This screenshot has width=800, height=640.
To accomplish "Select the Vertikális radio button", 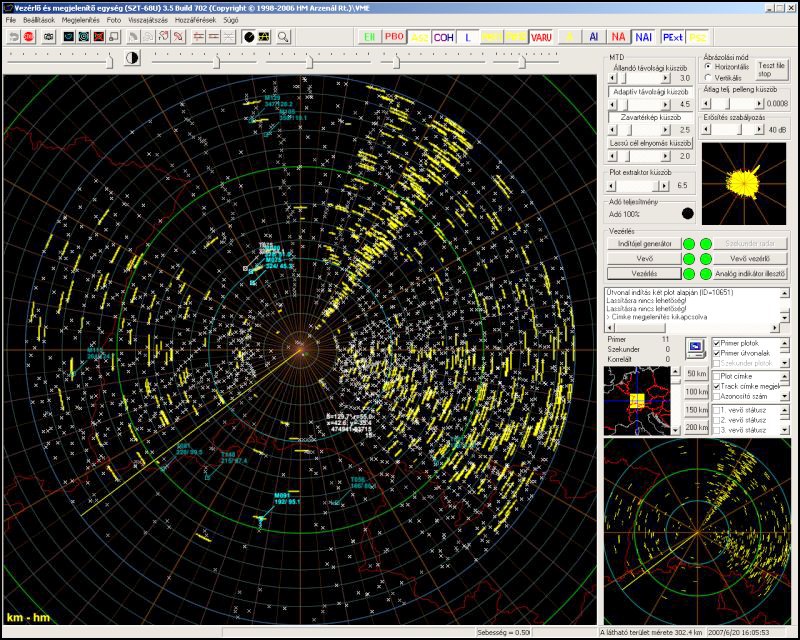I will click(709, 77).
